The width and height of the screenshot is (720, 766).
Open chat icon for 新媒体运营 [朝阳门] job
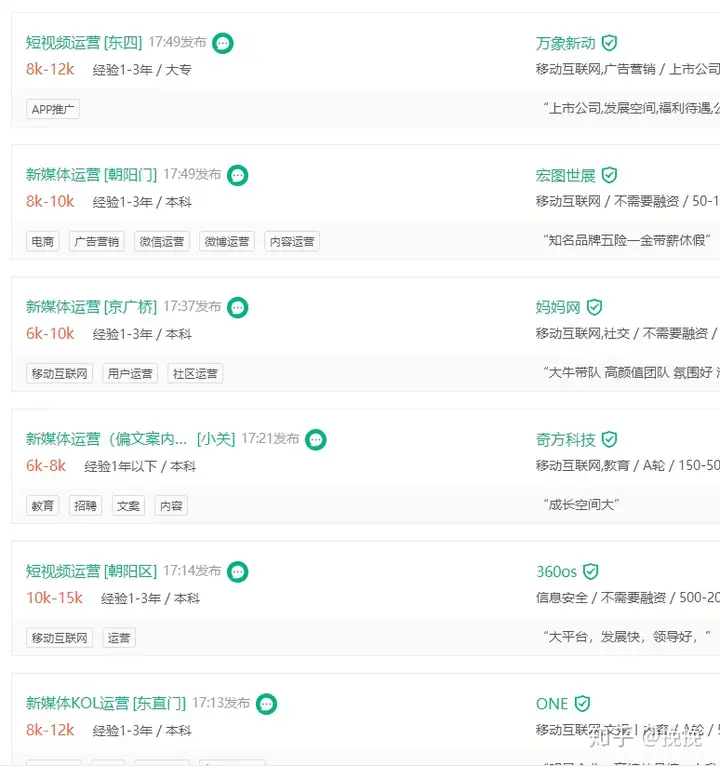point(238,175)
